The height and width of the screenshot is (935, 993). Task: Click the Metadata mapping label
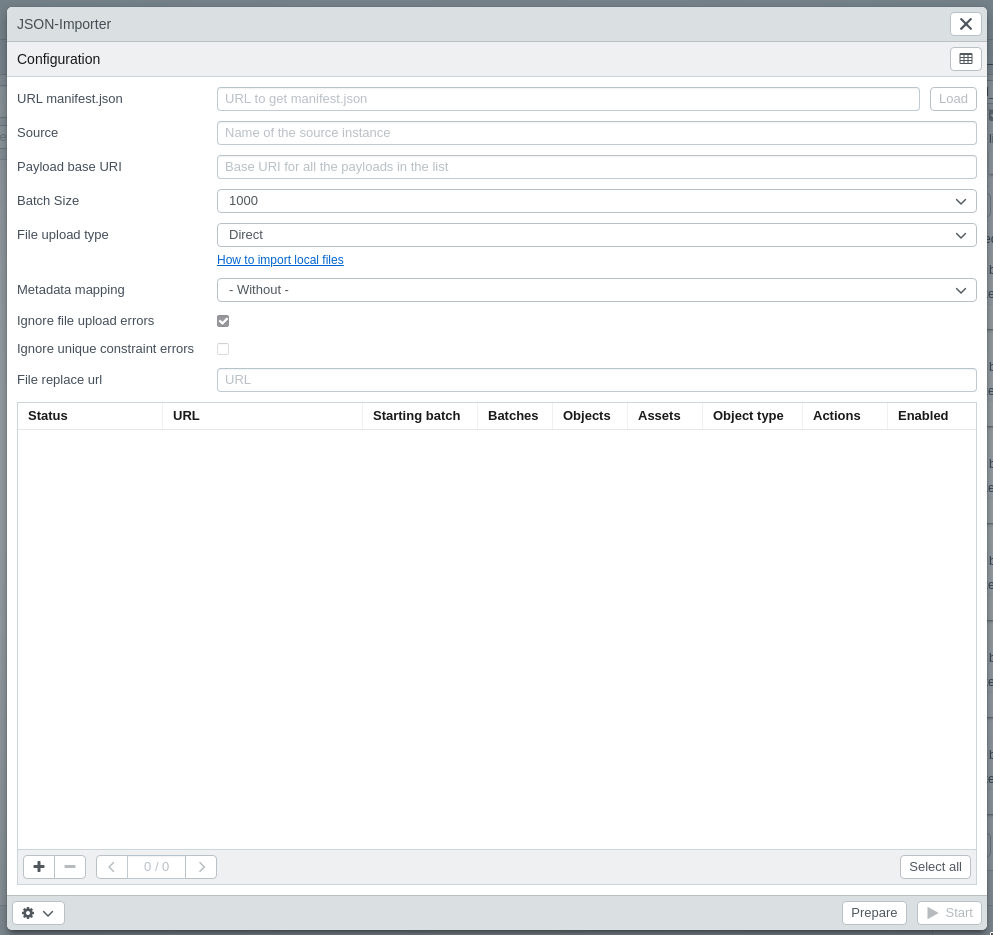pyautogui.click(x=71, y=290)
